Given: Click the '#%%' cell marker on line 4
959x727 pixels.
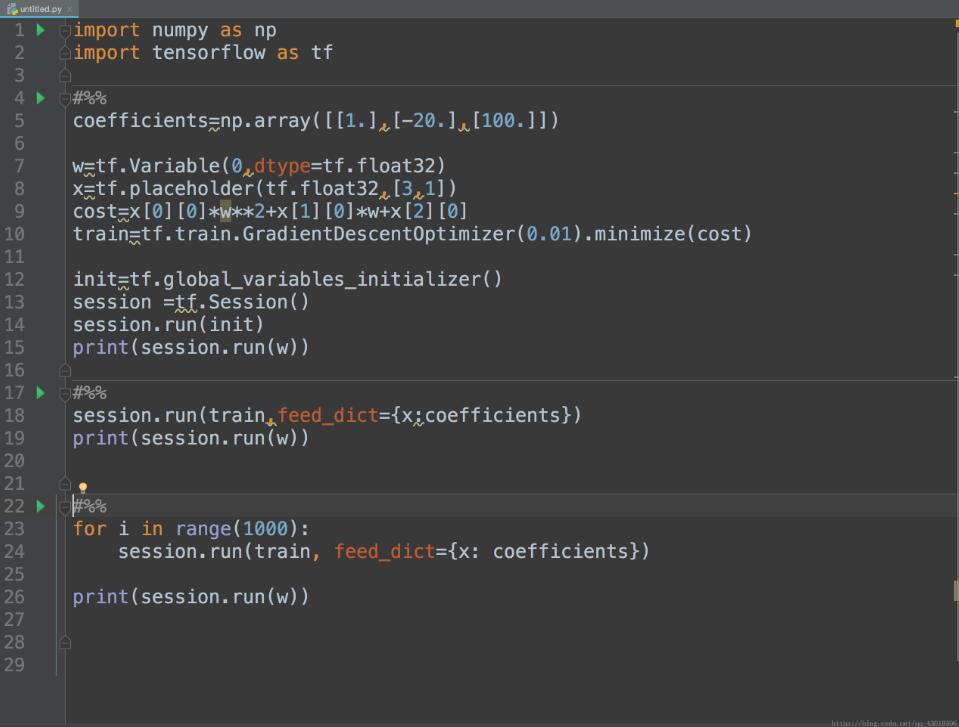Looking at the screenshot, I should point(90,98).
